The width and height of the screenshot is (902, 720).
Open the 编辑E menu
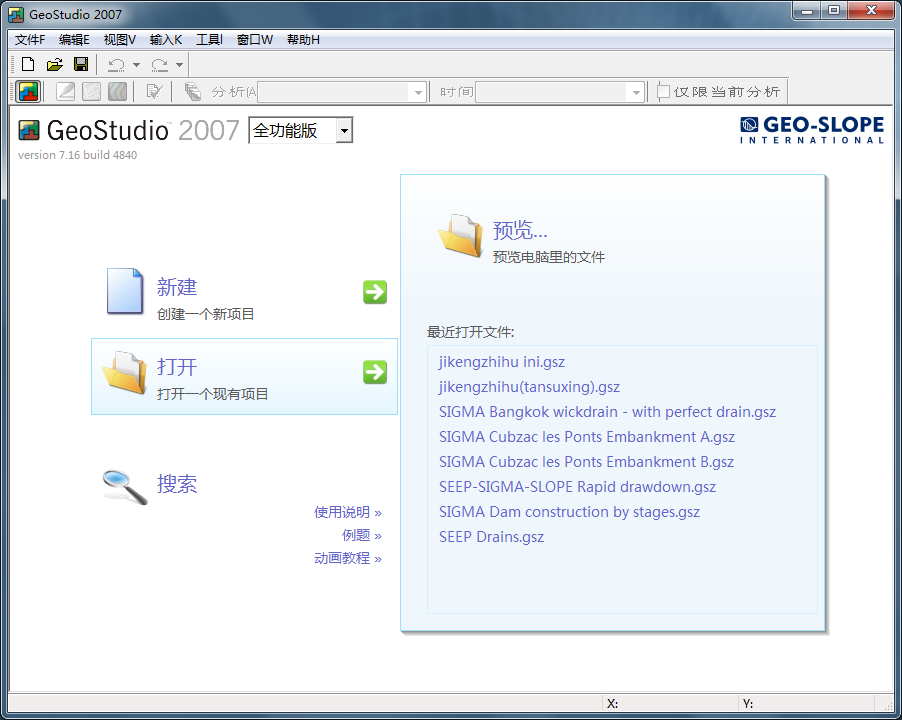click(x=74, y=40)
